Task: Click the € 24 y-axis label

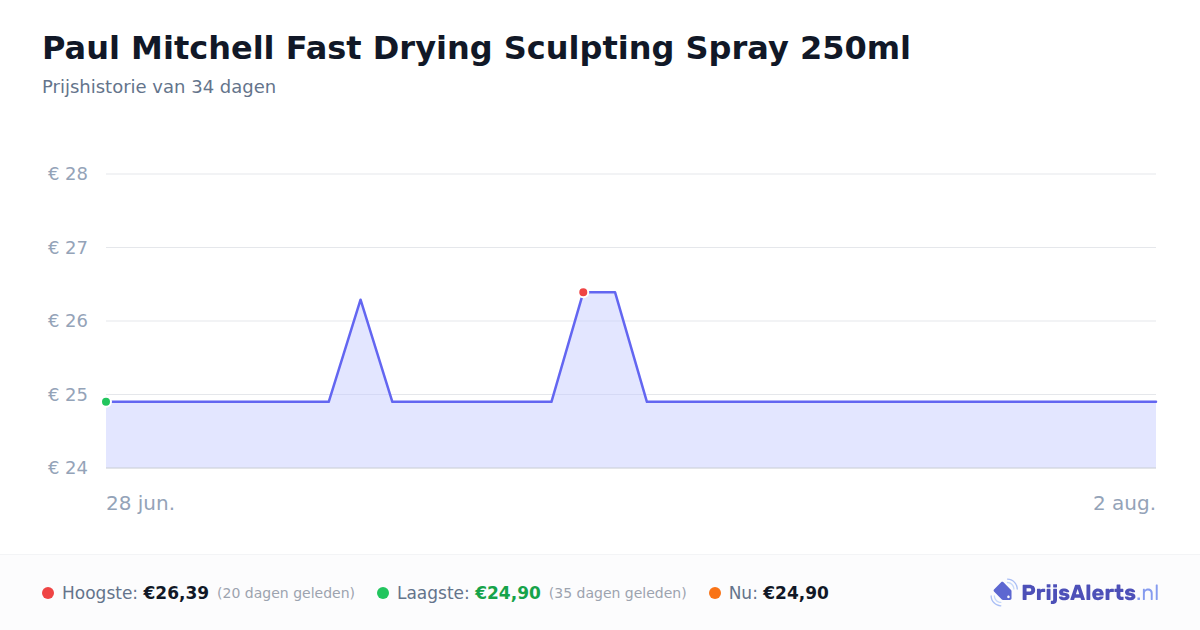Action: coord(68,468)
